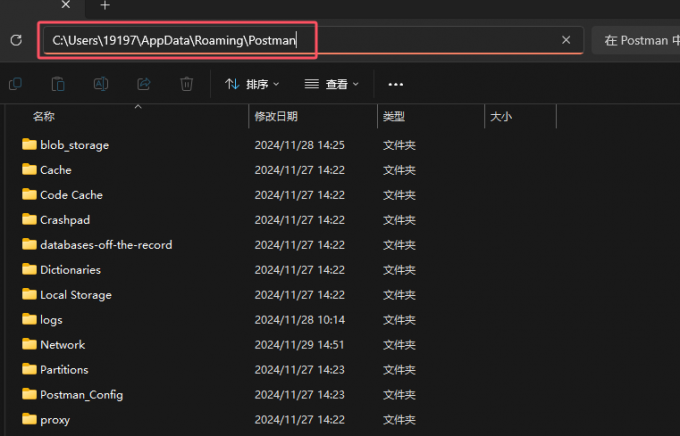The width and height of the screenshot is (680, 436).
Task: Click the Code Cache folder icon
Action: coord(29,194)
